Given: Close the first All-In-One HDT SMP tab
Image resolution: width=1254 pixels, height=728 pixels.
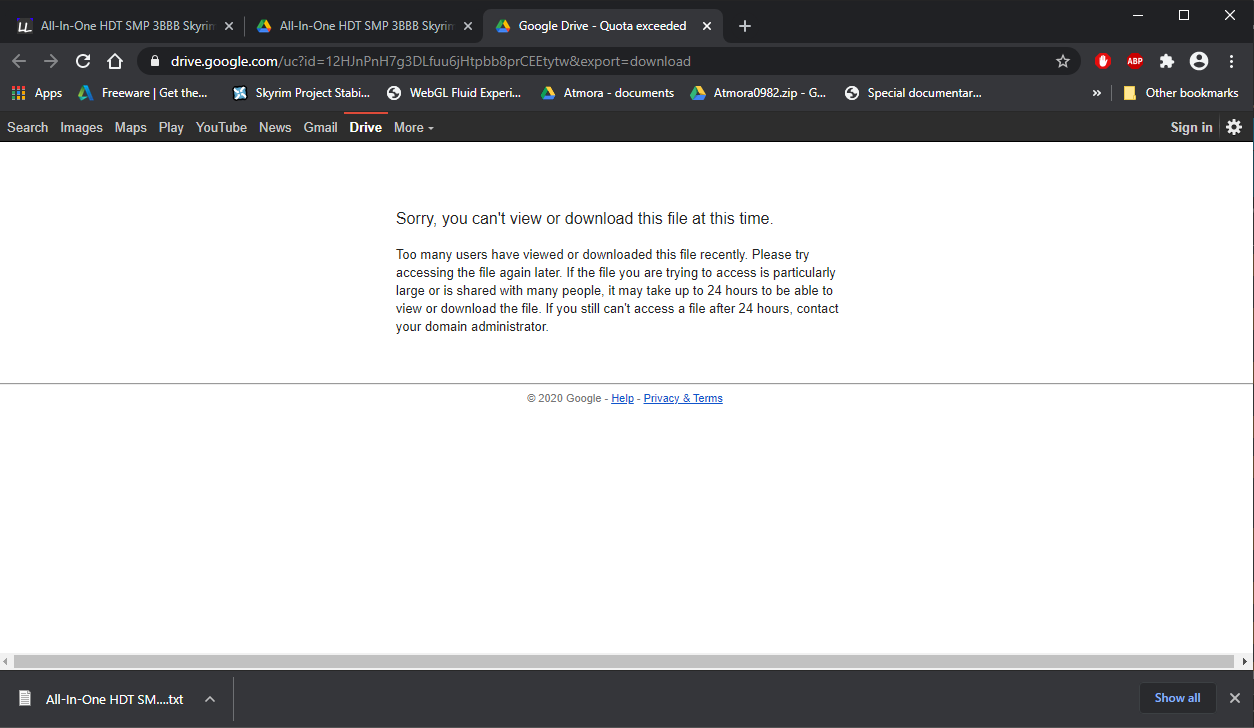Looking at the screenshot, I should [229, 26].
